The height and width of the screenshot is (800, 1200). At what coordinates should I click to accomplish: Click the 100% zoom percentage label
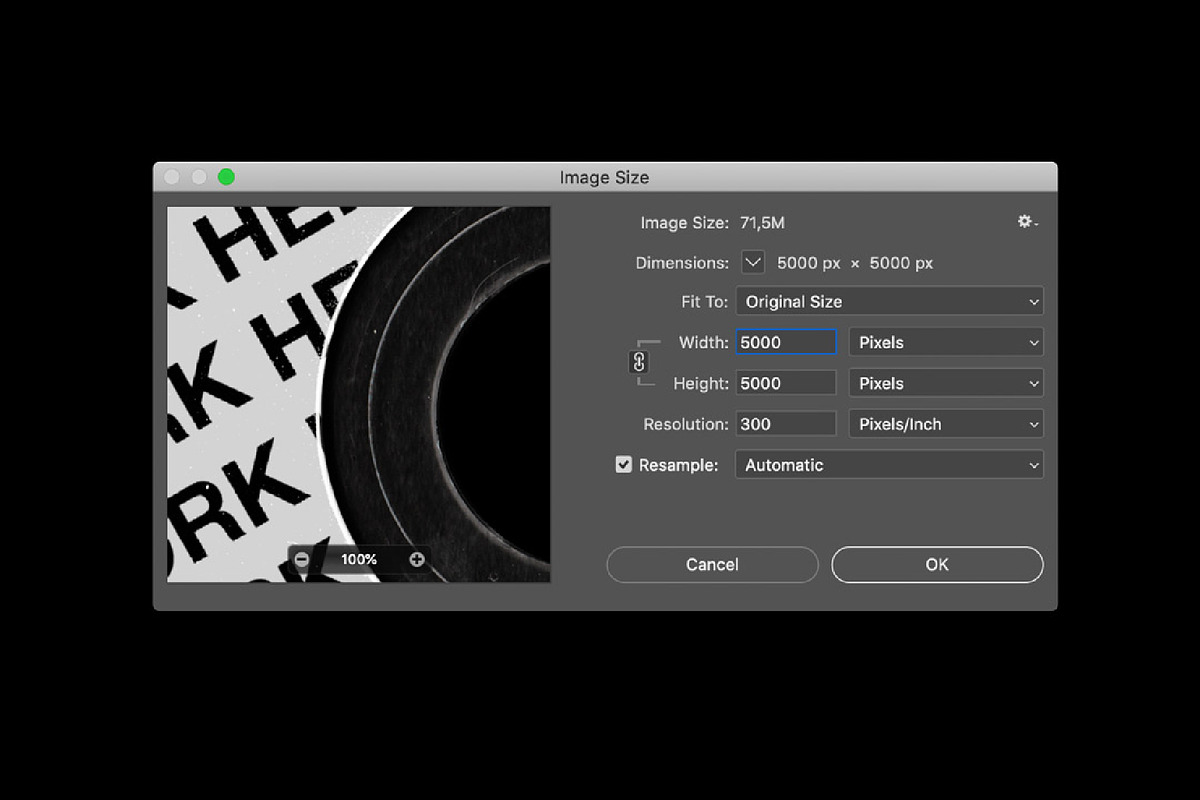pos(358,559)
